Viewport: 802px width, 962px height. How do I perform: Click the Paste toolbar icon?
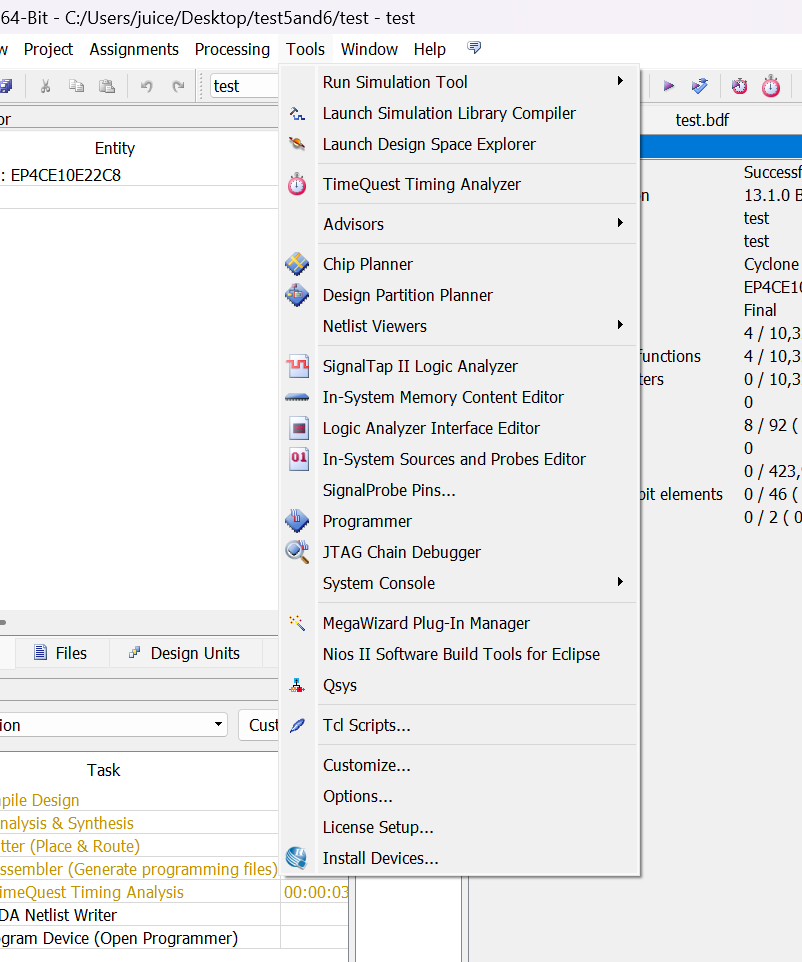(x=107, y=86)
